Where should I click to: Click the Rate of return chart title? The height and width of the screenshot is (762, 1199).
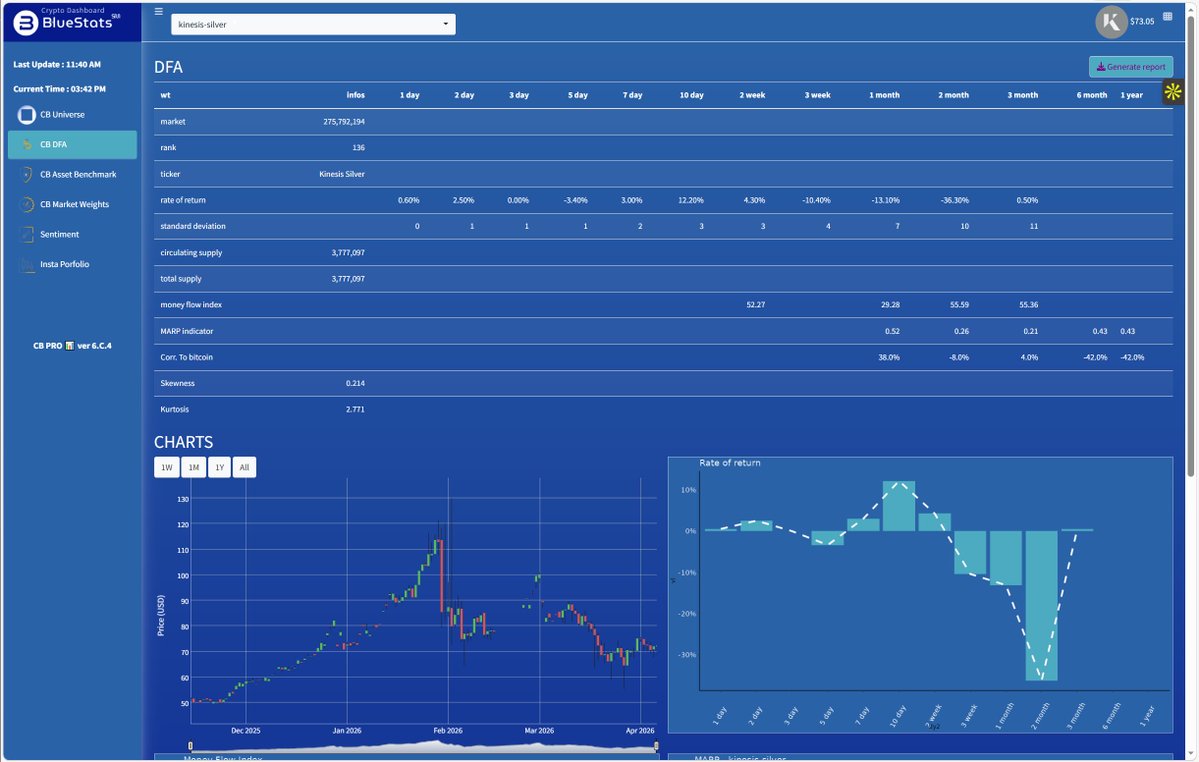click(x=729, y=463)
